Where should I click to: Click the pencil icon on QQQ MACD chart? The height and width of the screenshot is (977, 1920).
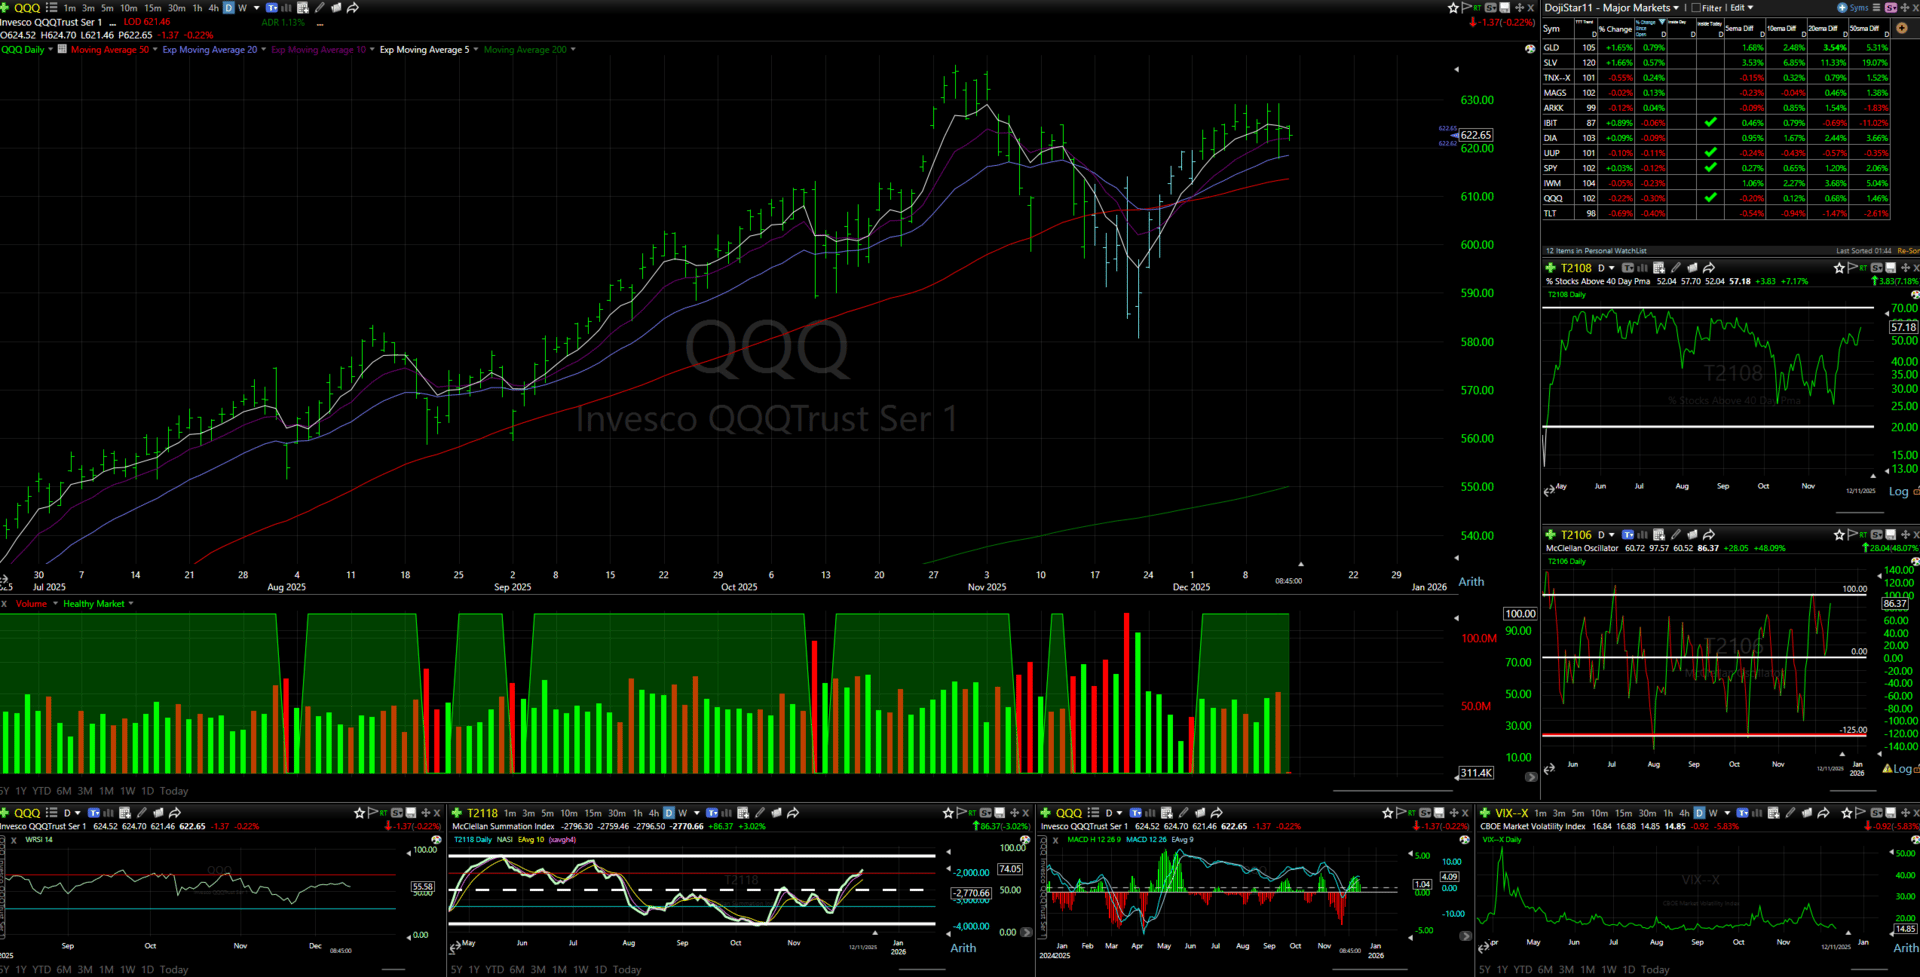coord(1184,813)
